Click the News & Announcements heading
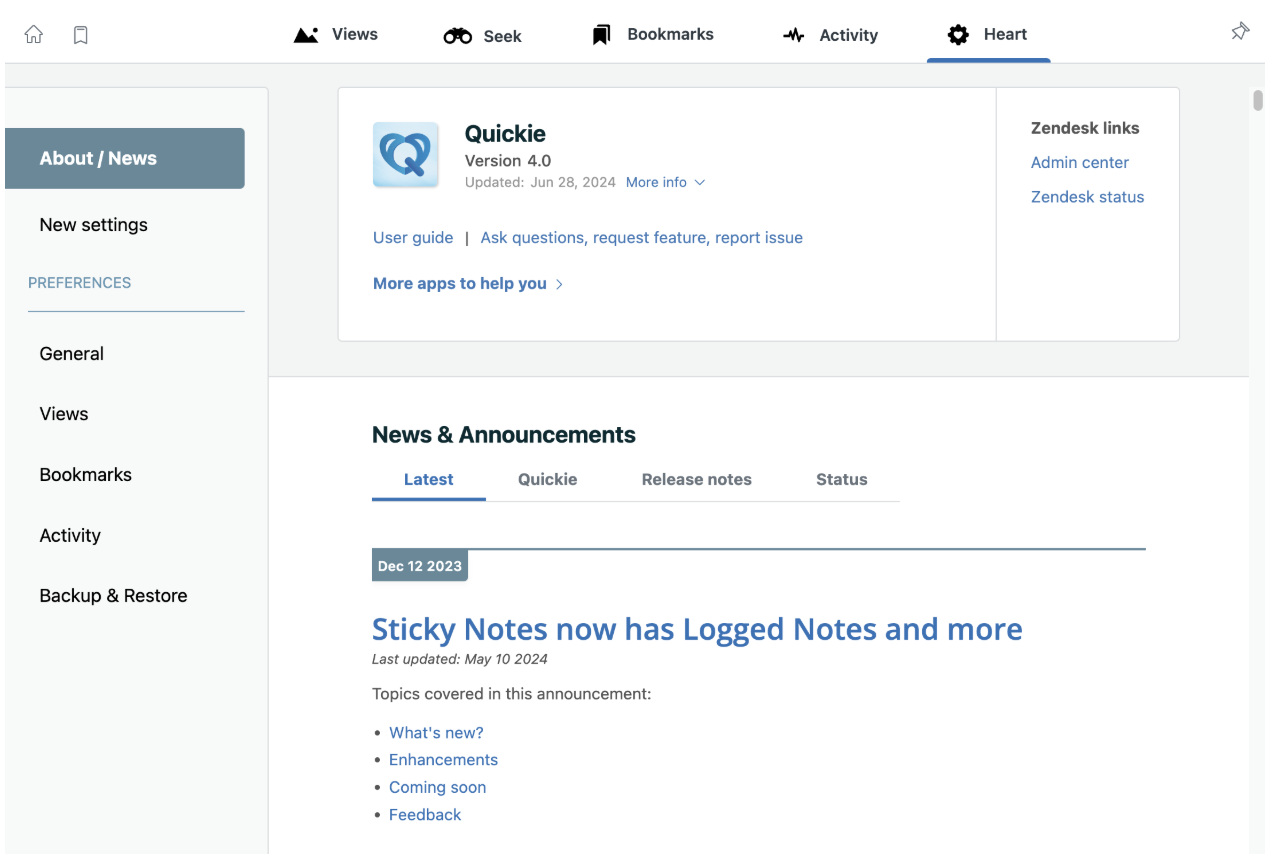This screenshot has width=1268, height=854. 504,435
